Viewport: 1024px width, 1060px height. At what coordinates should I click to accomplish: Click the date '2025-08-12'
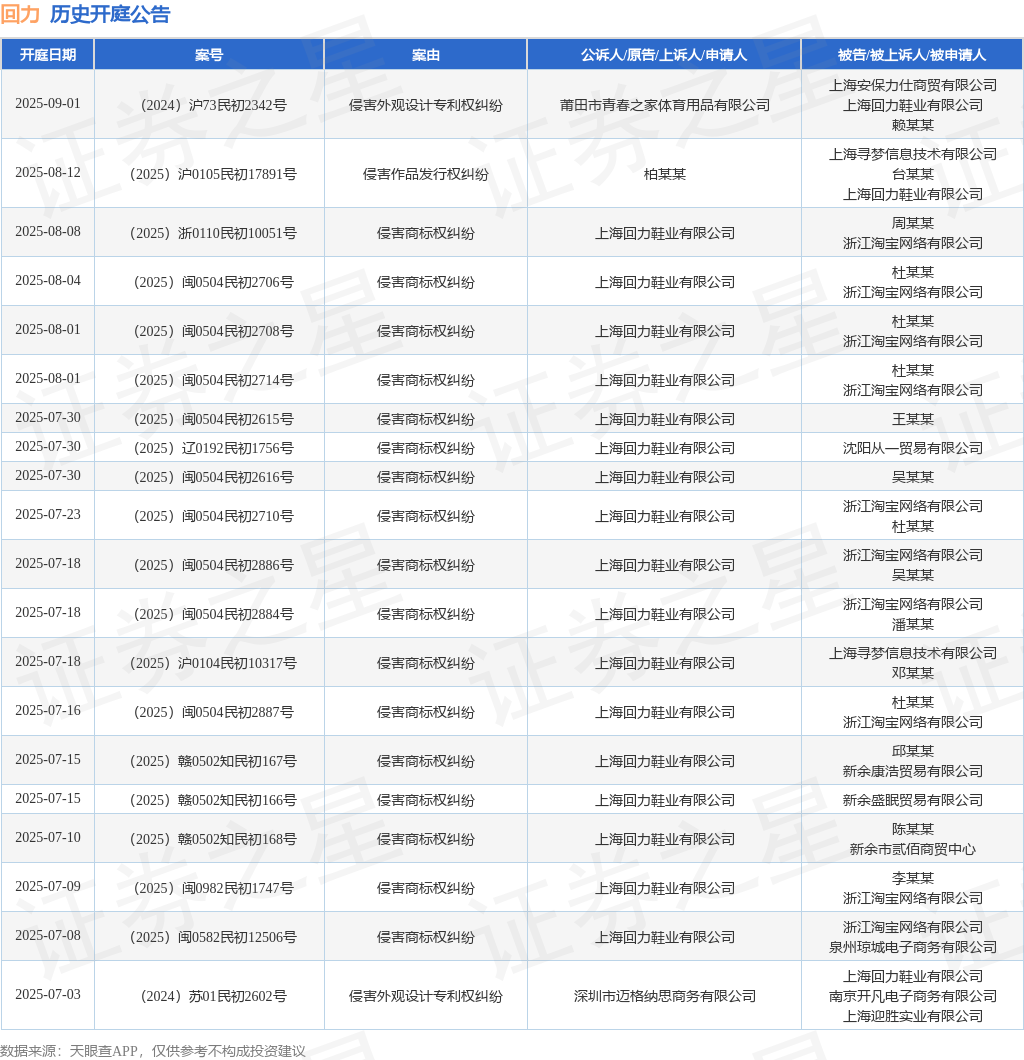tap(48, 172)
